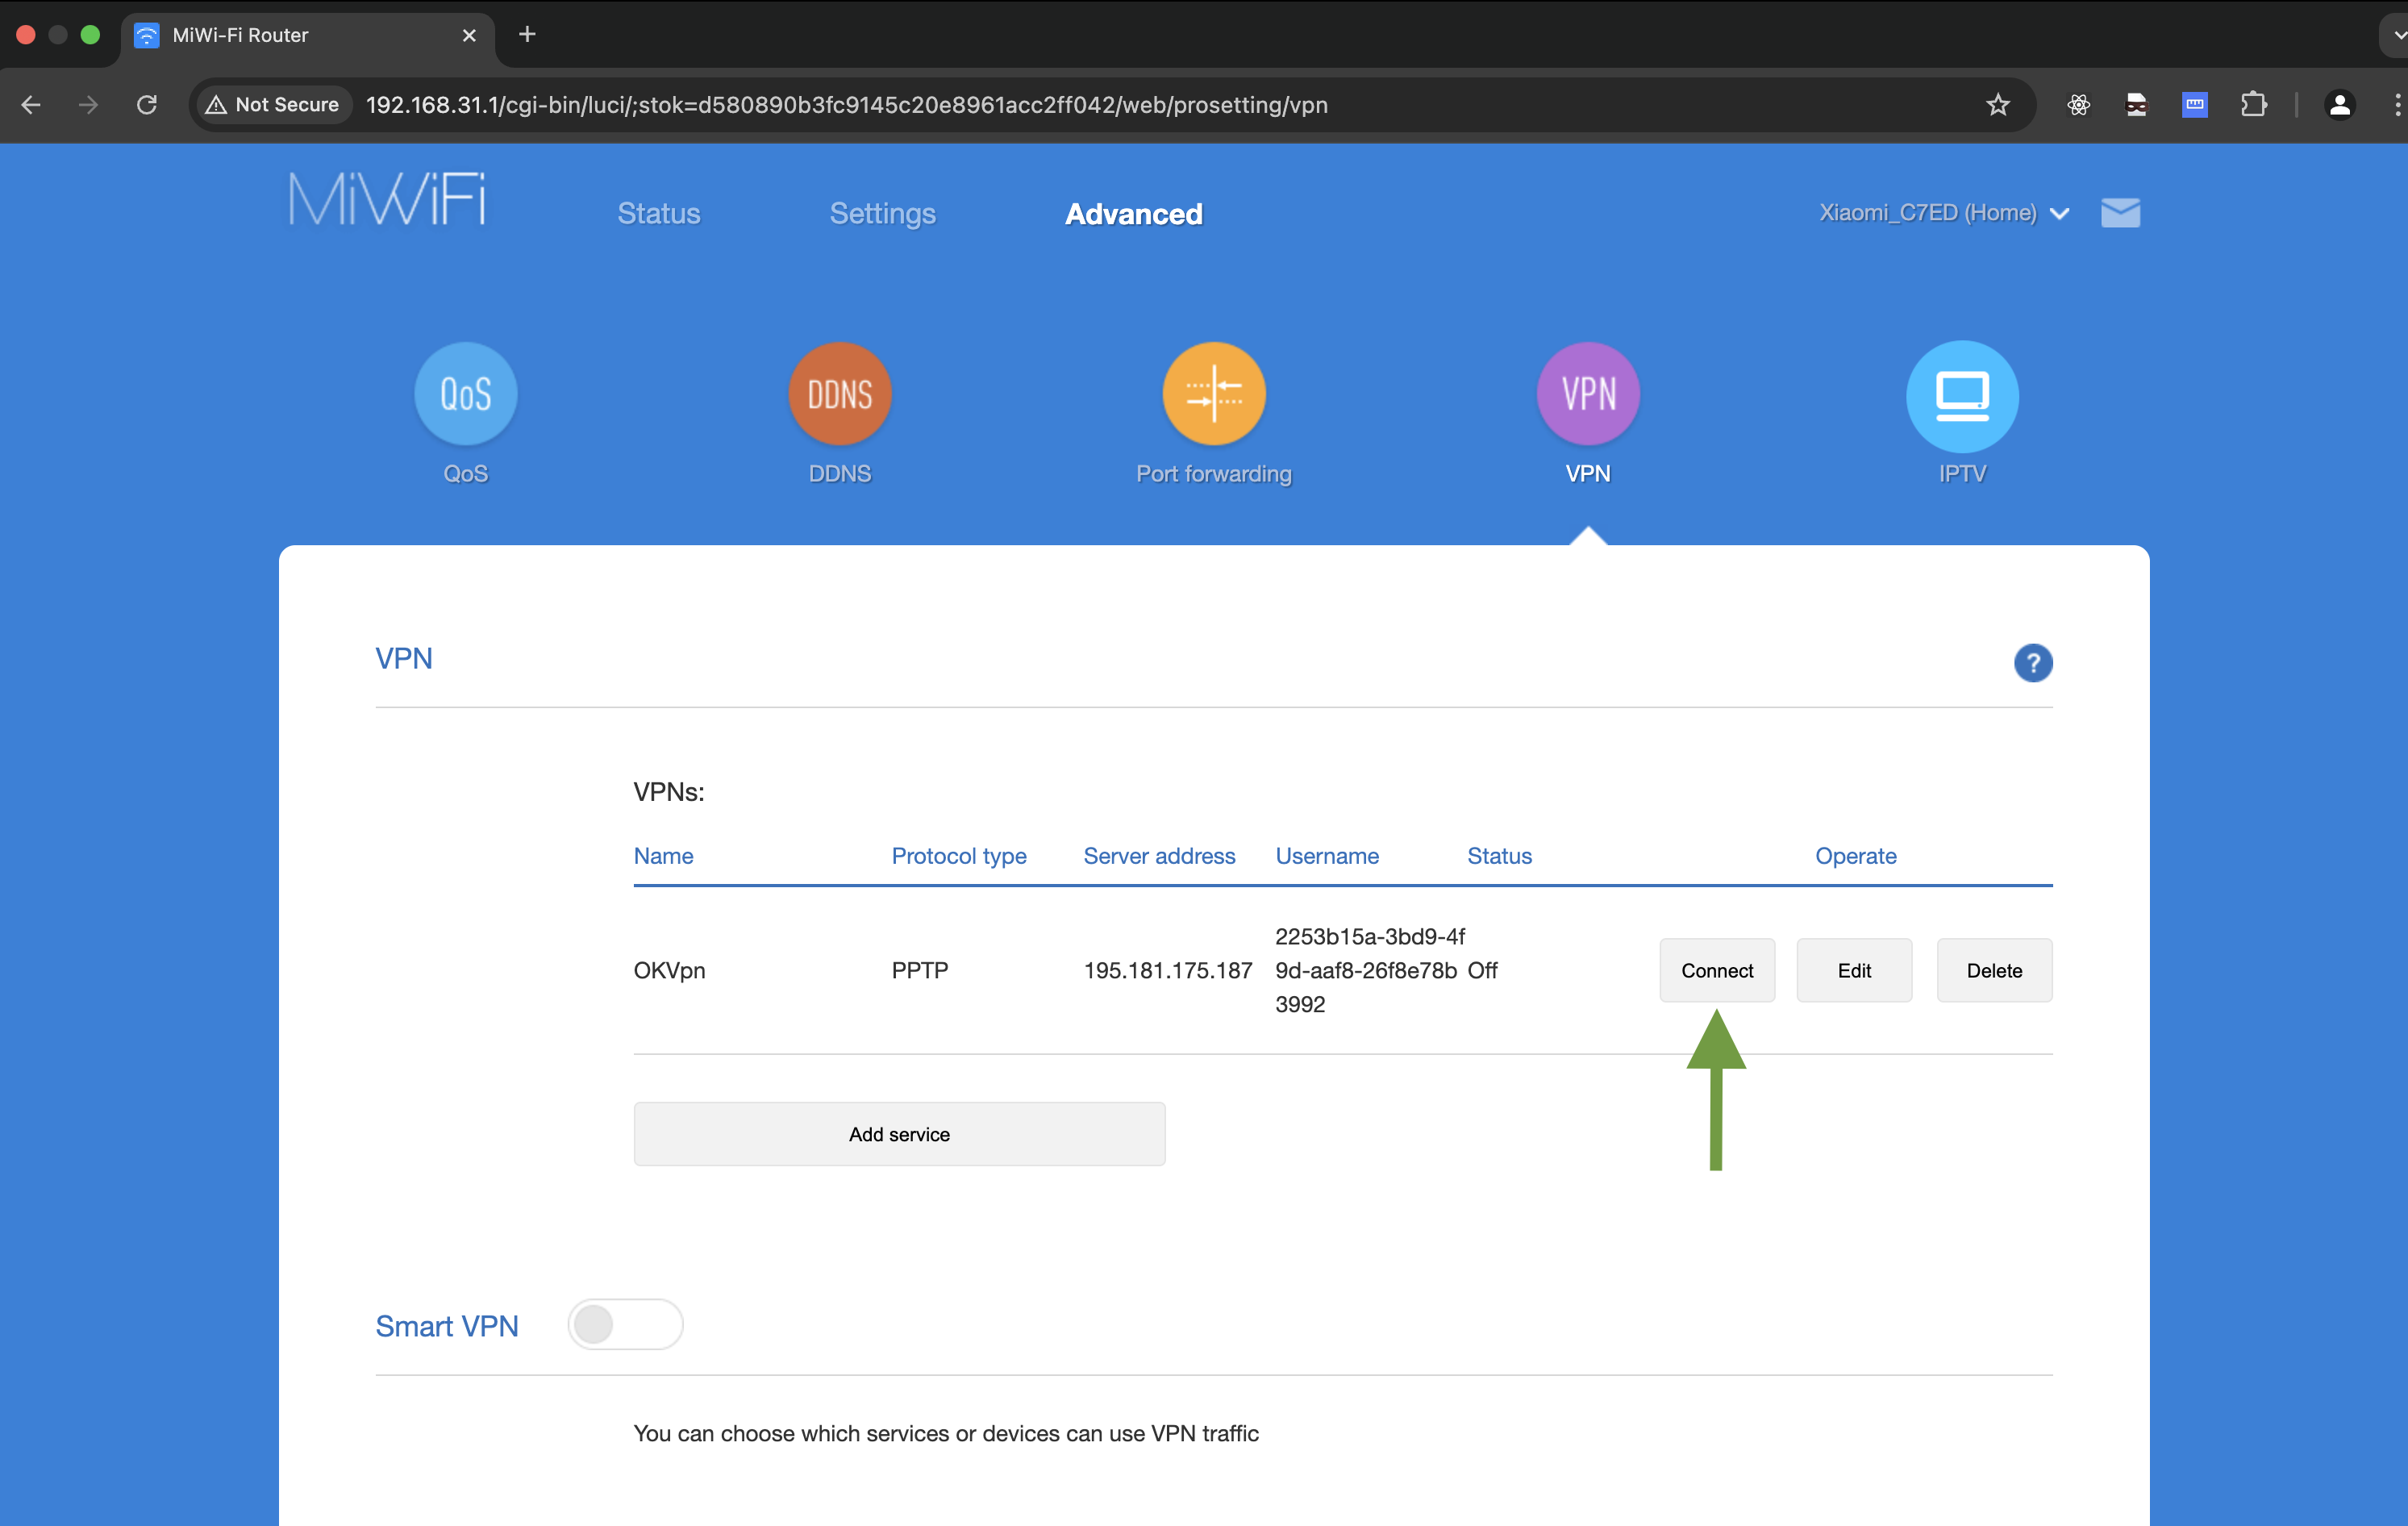Open the Port forwarding icon
This screenshot has height=1526, width=2408.
coord(1213,394)
